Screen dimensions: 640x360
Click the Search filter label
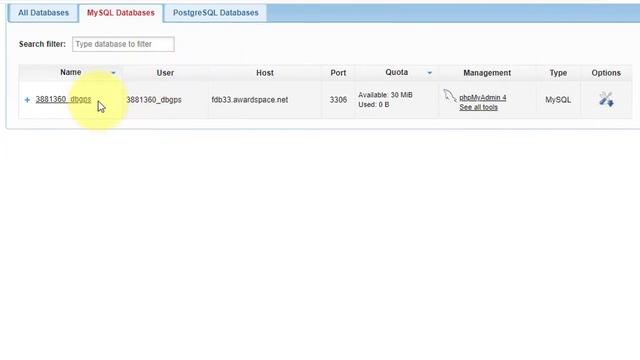(42, 44)
